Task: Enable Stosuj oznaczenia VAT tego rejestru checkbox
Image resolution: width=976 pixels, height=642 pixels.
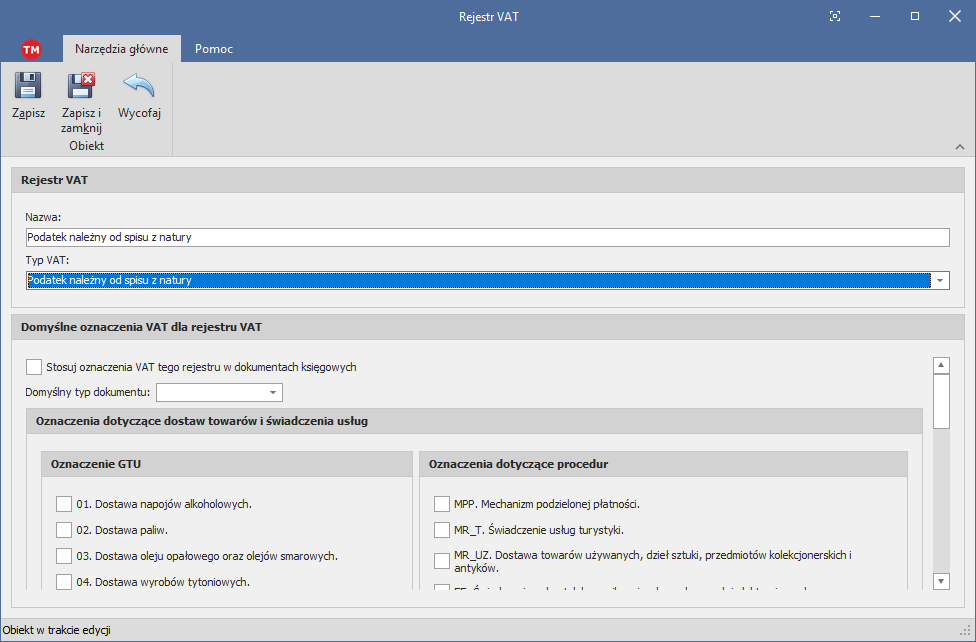Action: 35,367
